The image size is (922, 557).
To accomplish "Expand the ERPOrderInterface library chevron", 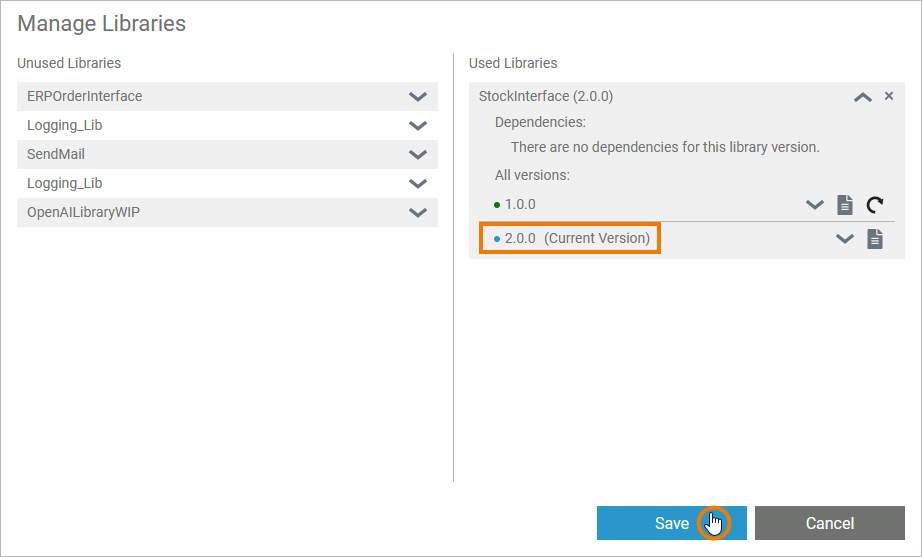I will click(418, 97).
